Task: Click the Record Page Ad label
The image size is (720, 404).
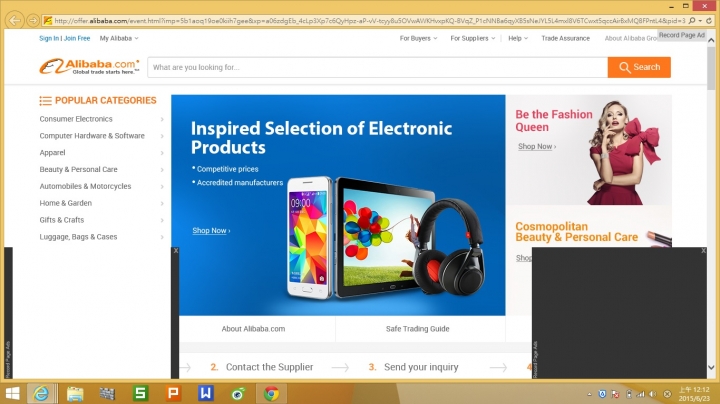Action: 681,35
